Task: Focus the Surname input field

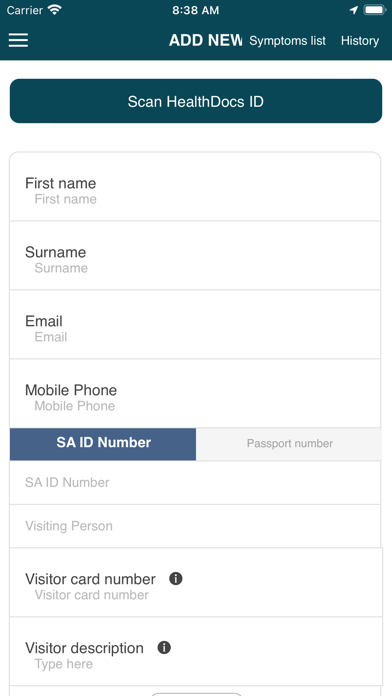Action: pyautogui.click(x=195, y=255)
